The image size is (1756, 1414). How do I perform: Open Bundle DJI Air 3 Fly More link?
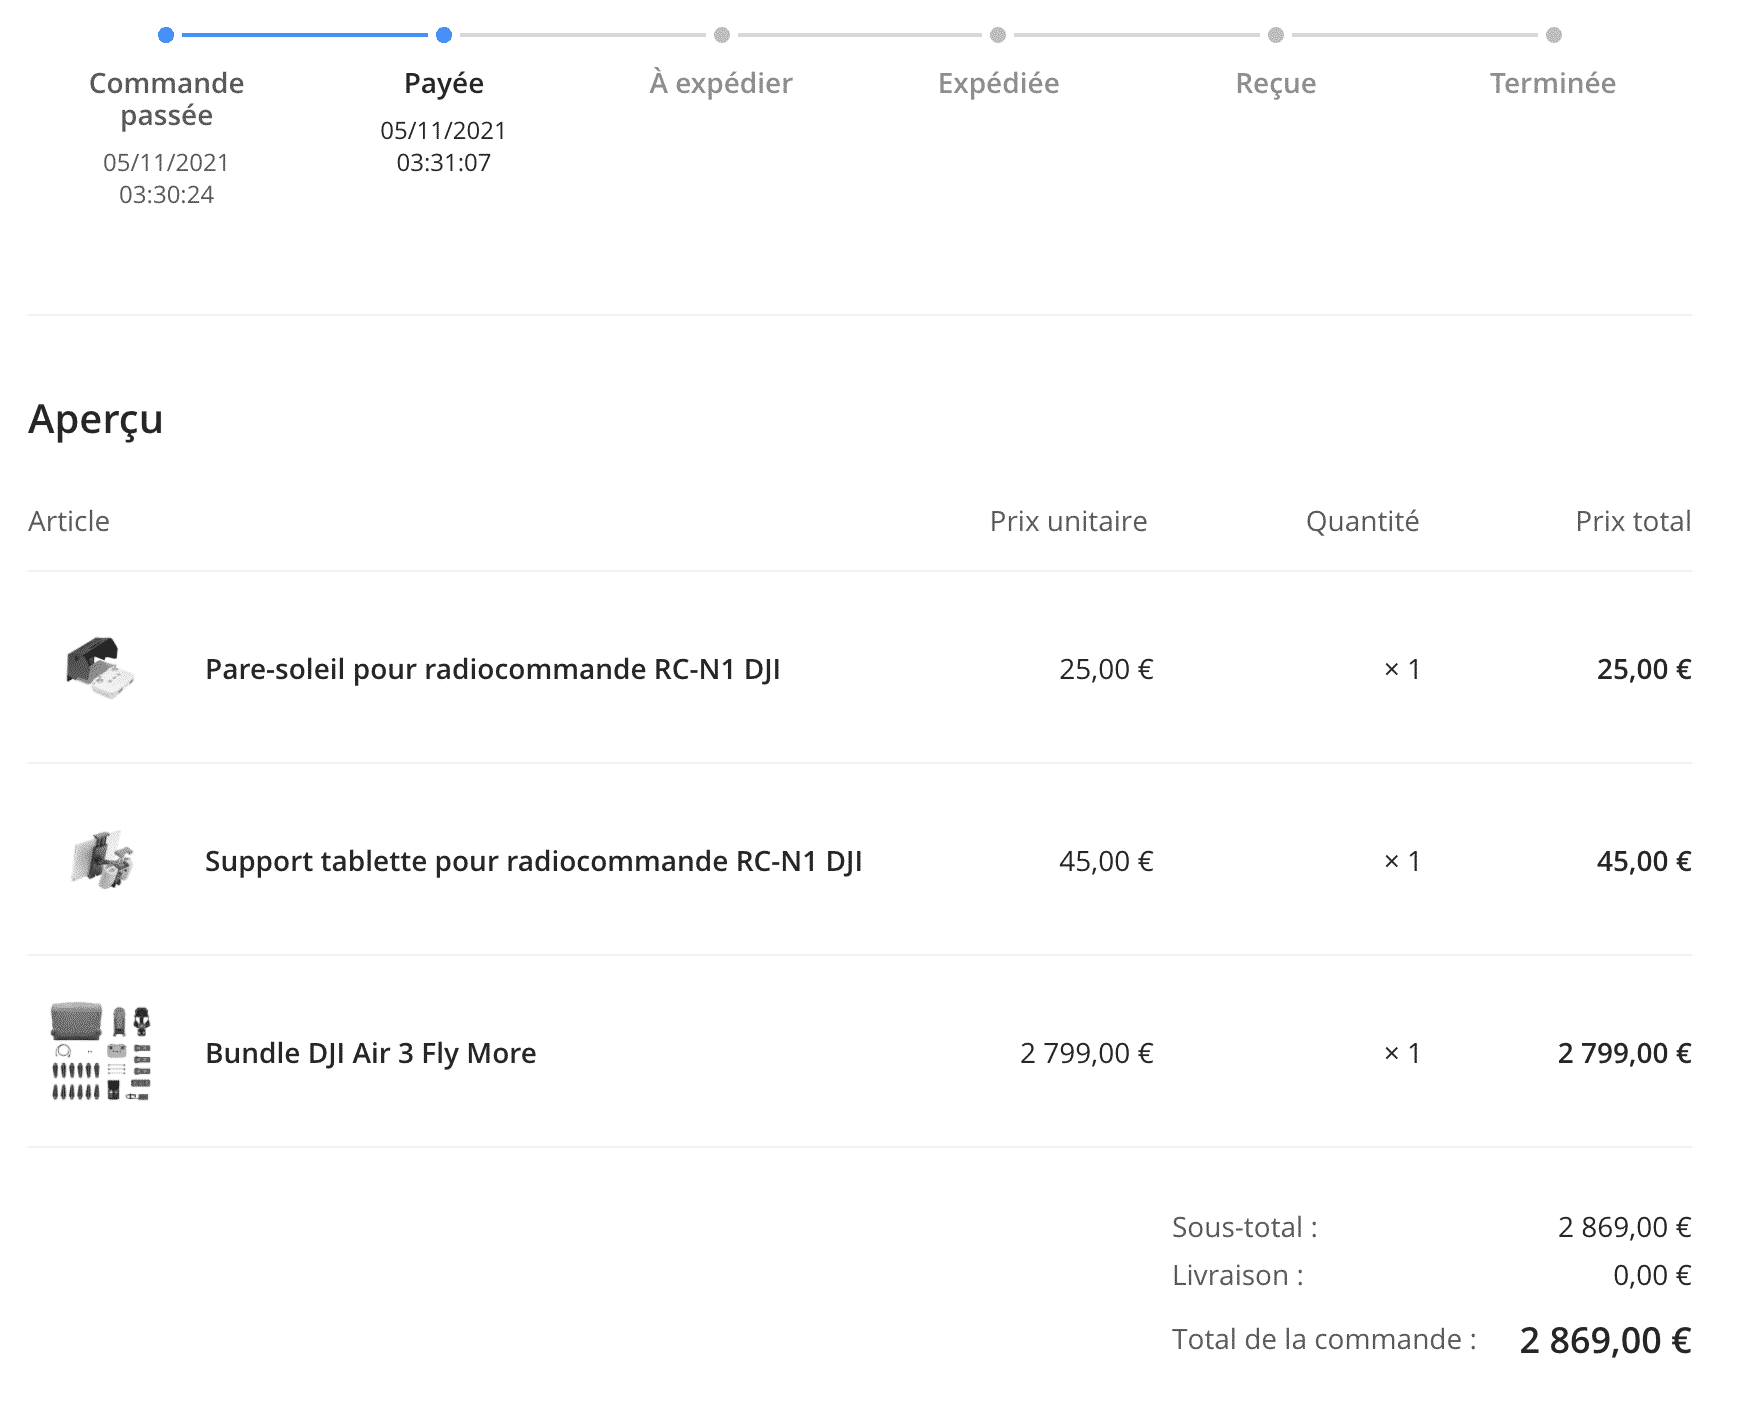coord(370,1053)
